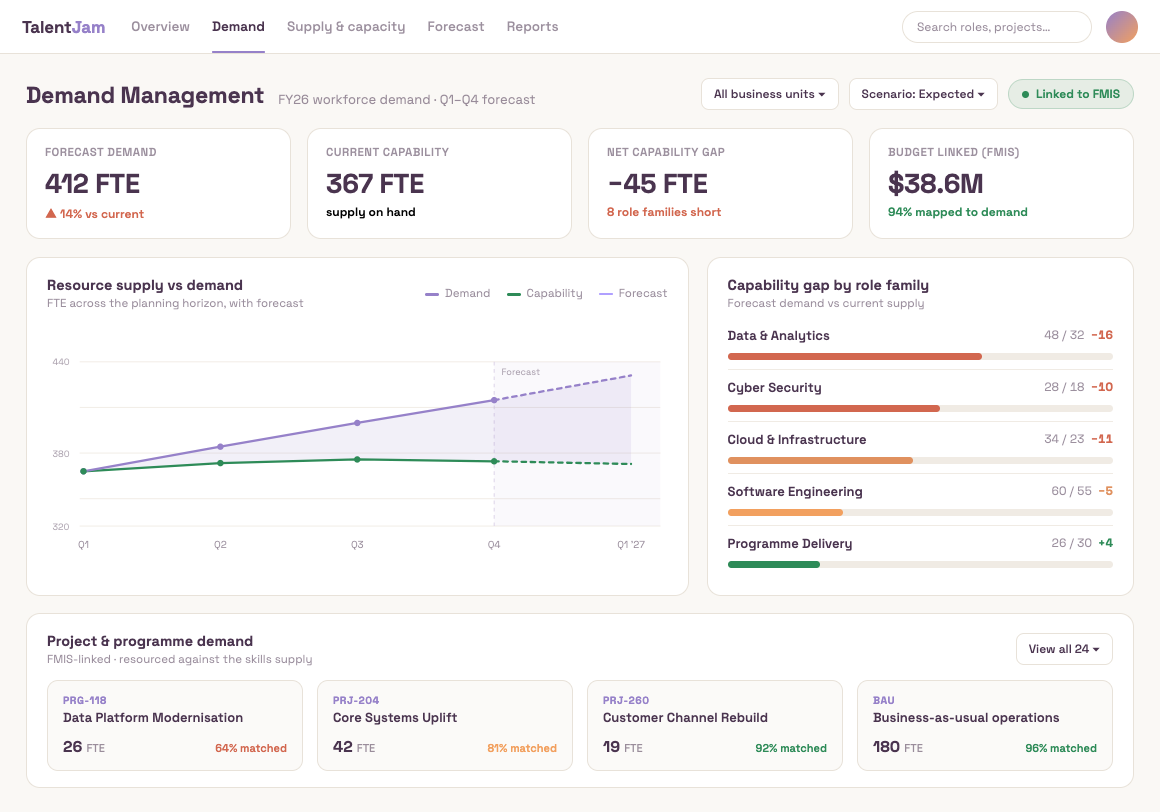The width and height of the screenshot is (1160, 812).
Task: Click the Forecast region label in chart
Action: click(520, 372)
